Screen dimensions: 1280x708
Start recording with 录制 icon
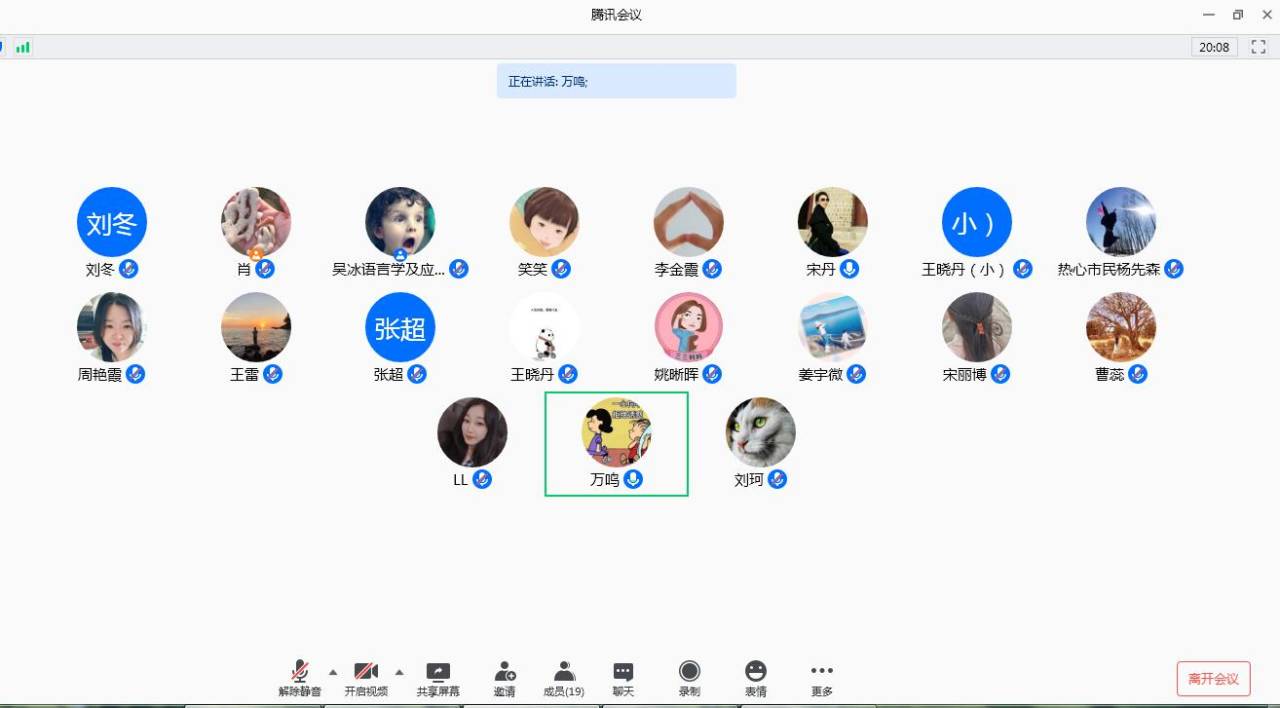(x=689, y=672)
